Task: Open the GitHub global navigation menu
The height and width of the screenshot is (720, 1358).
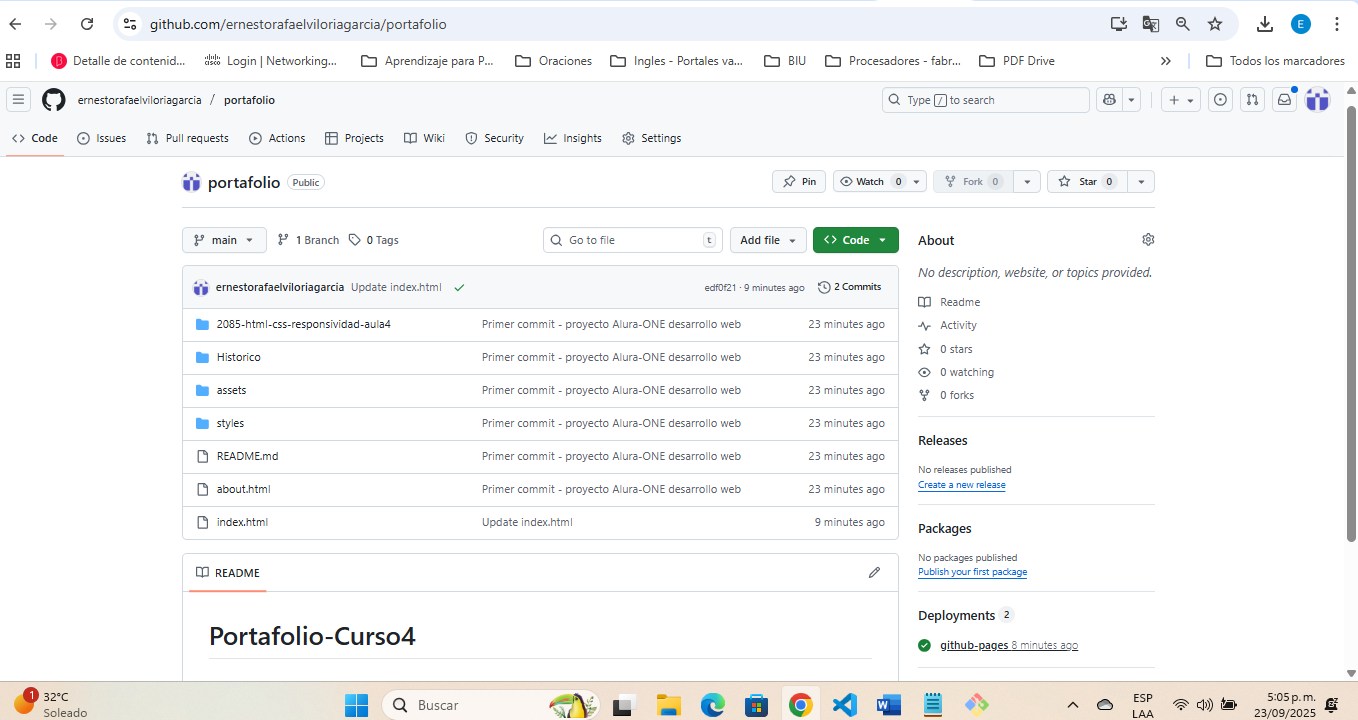Action: click(18, 100)
